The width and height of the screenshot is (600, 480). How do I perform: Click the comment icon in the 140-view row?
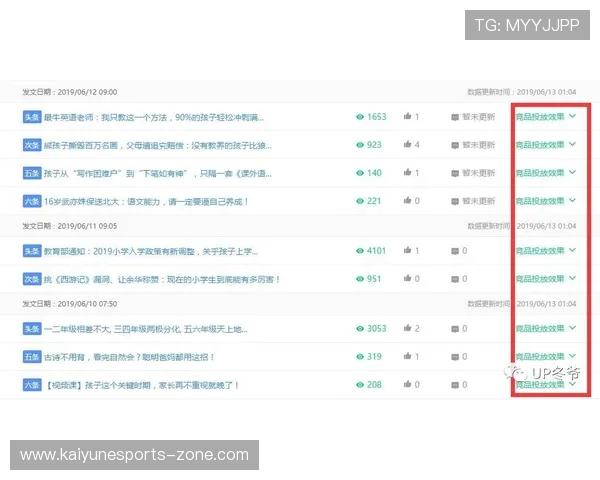pos(455,174)
